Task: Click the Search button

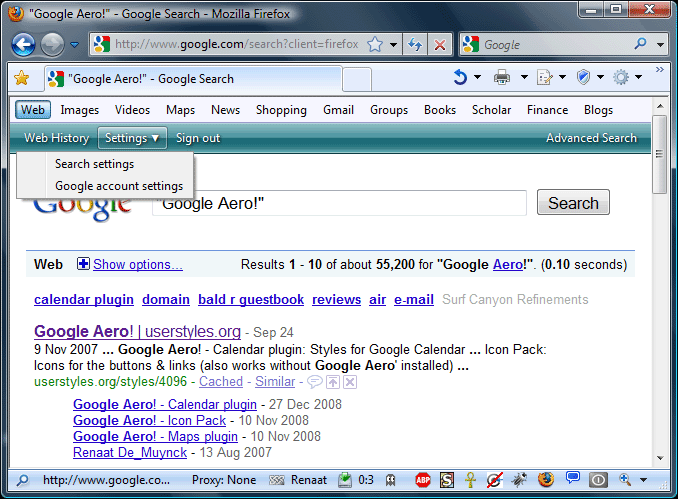Action: click(x=573, y=202)
